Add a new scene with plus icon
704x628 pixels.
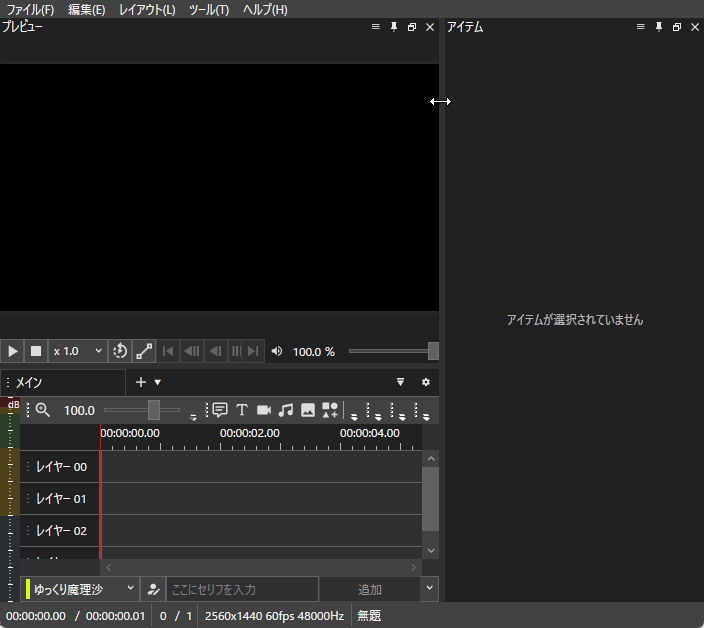tap(141, 382)
